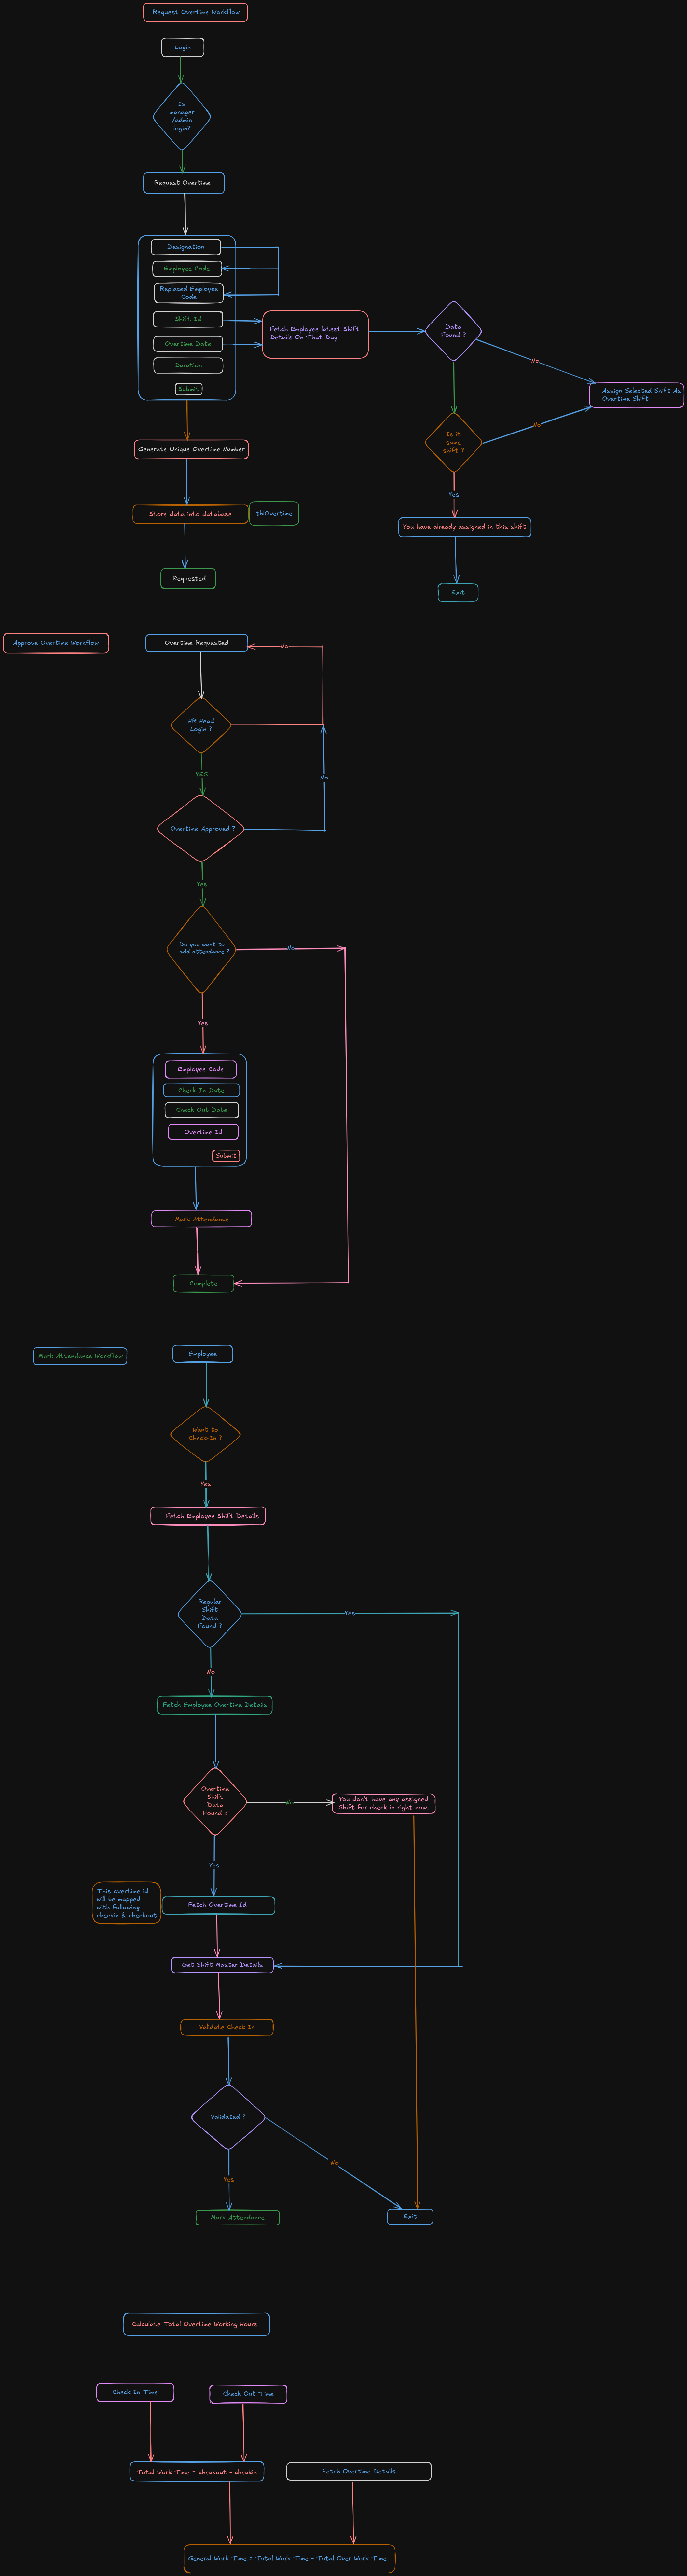Click the 'Approve Overtime Workflow' title label
Image resolution: width=687 pixels, height=2576 pixels.
click(x=56, y=643)
